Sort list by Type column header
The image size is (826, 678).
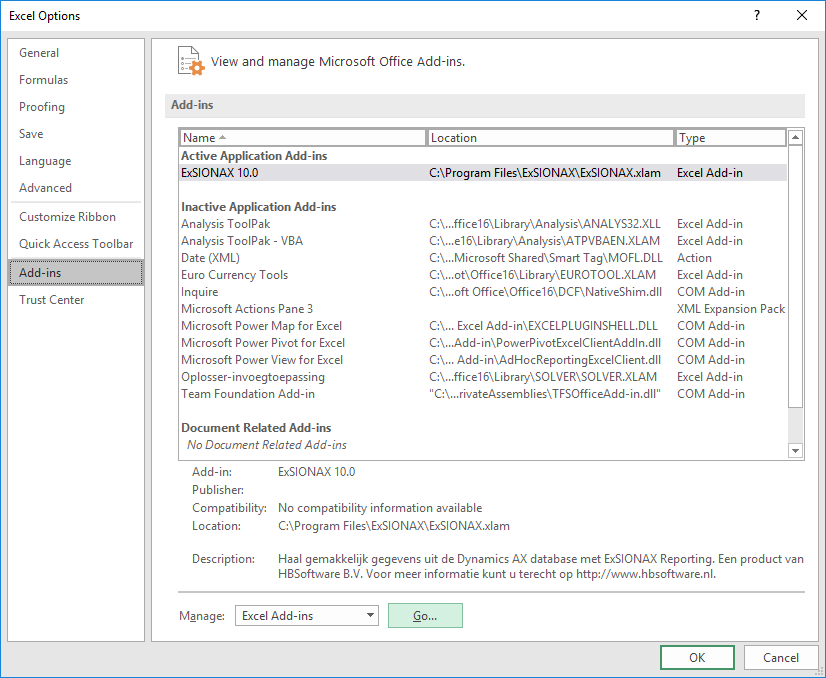pyautogui.click(x=731, y=137)
